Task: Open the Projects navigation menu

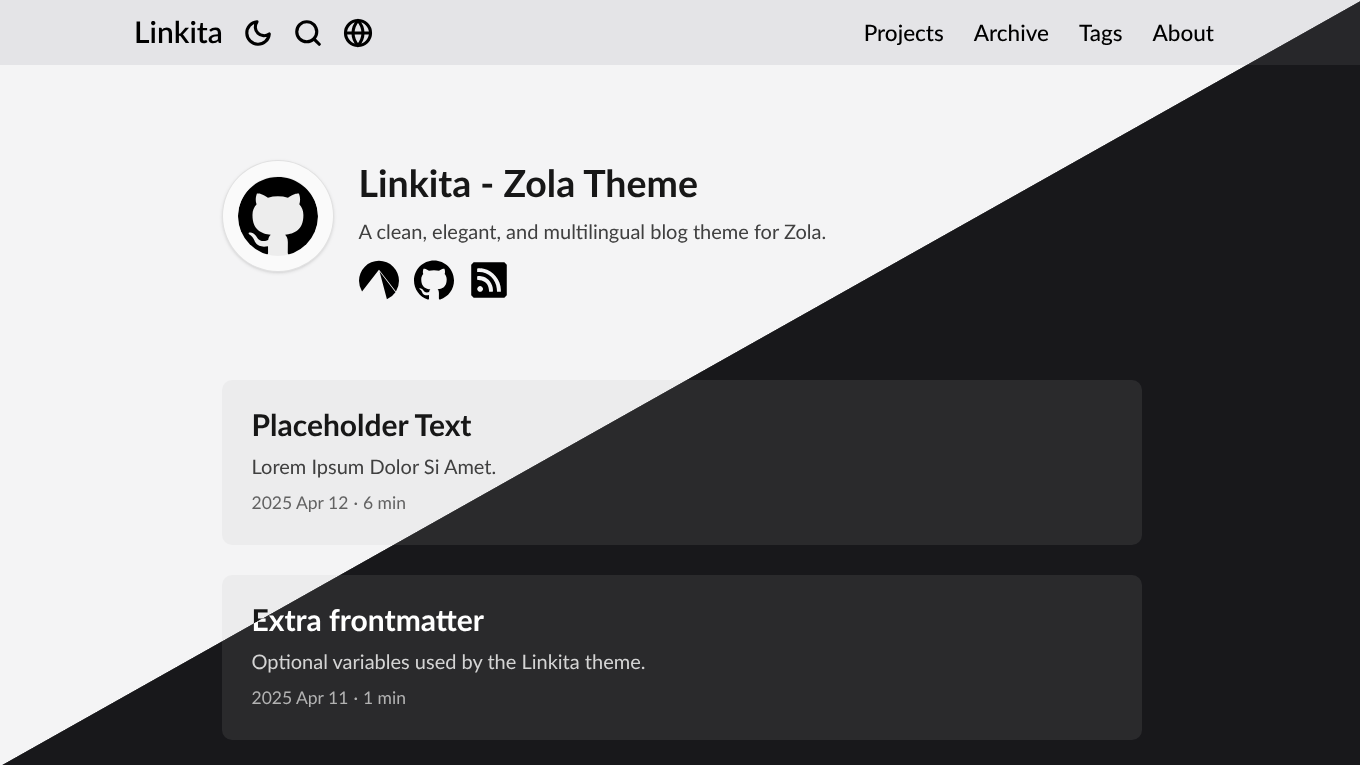Action: pyautogui.click(x=903, y=33)
